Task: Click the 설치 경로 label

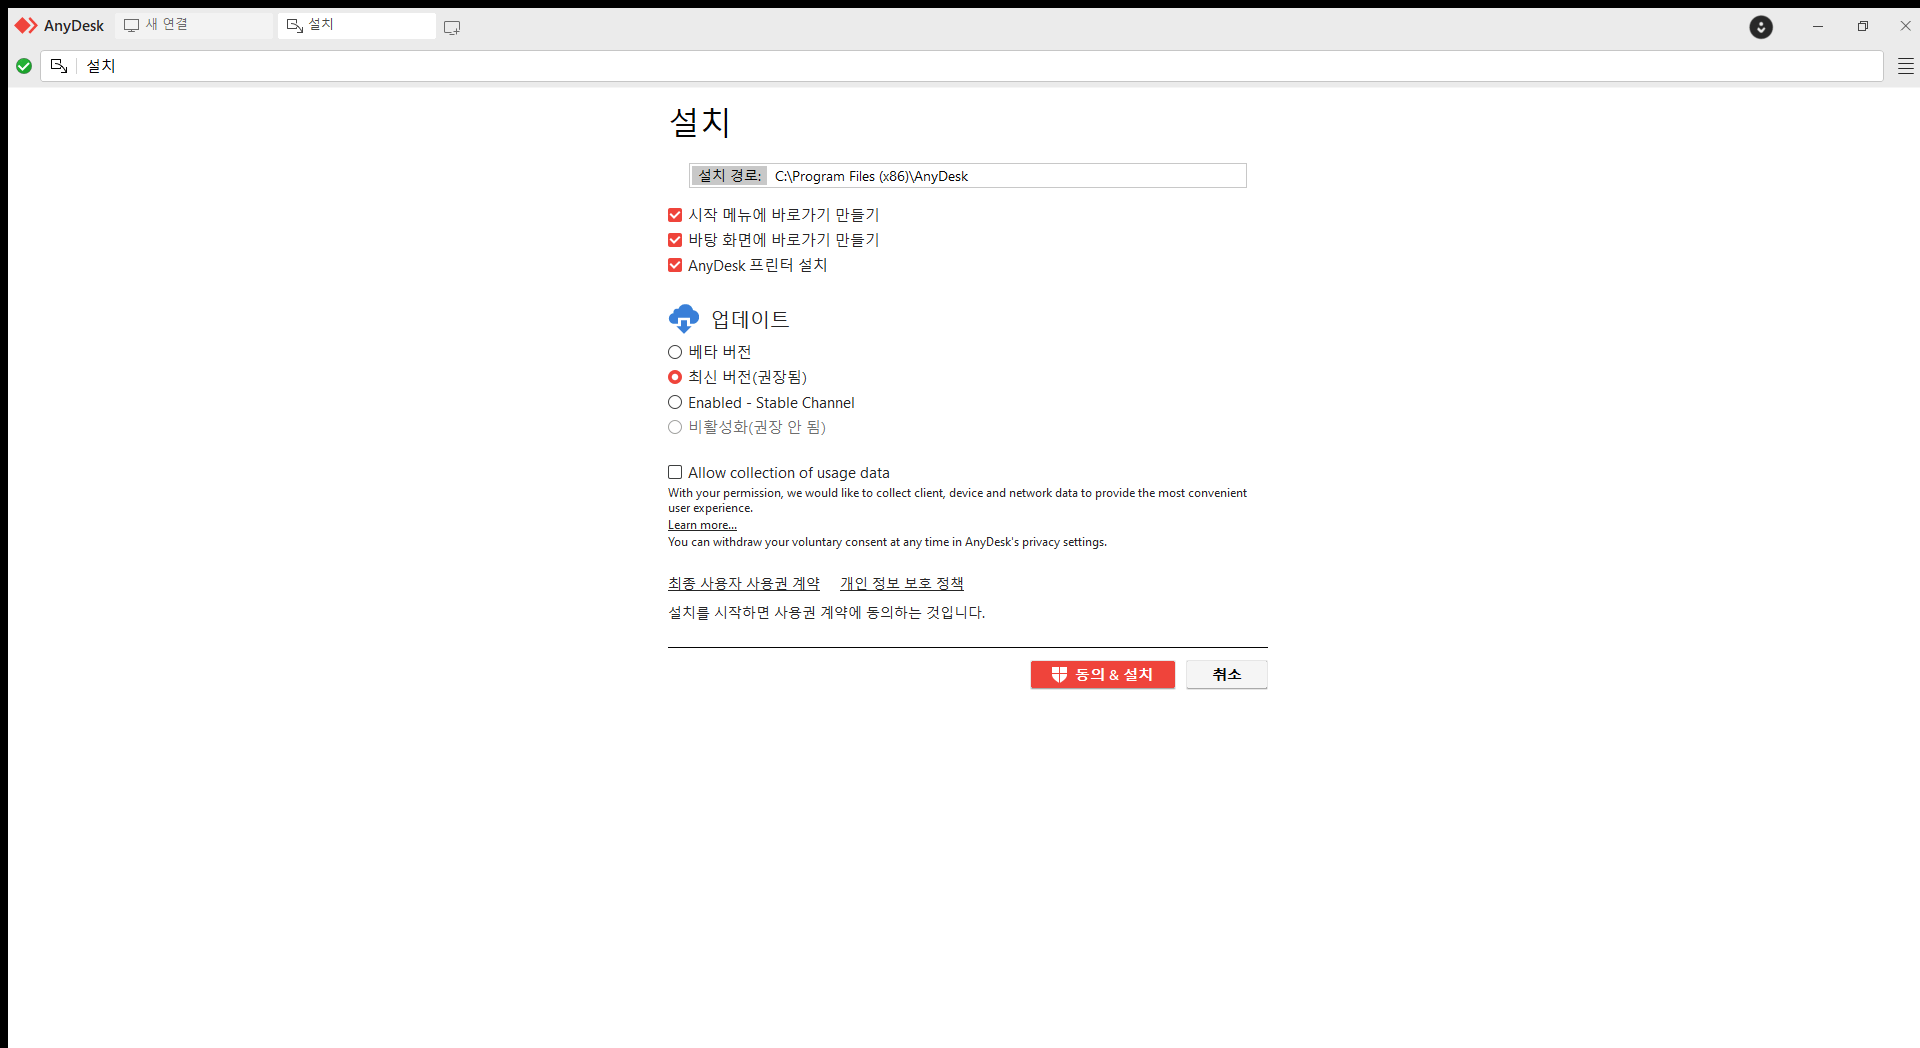Action: [730, 176]
